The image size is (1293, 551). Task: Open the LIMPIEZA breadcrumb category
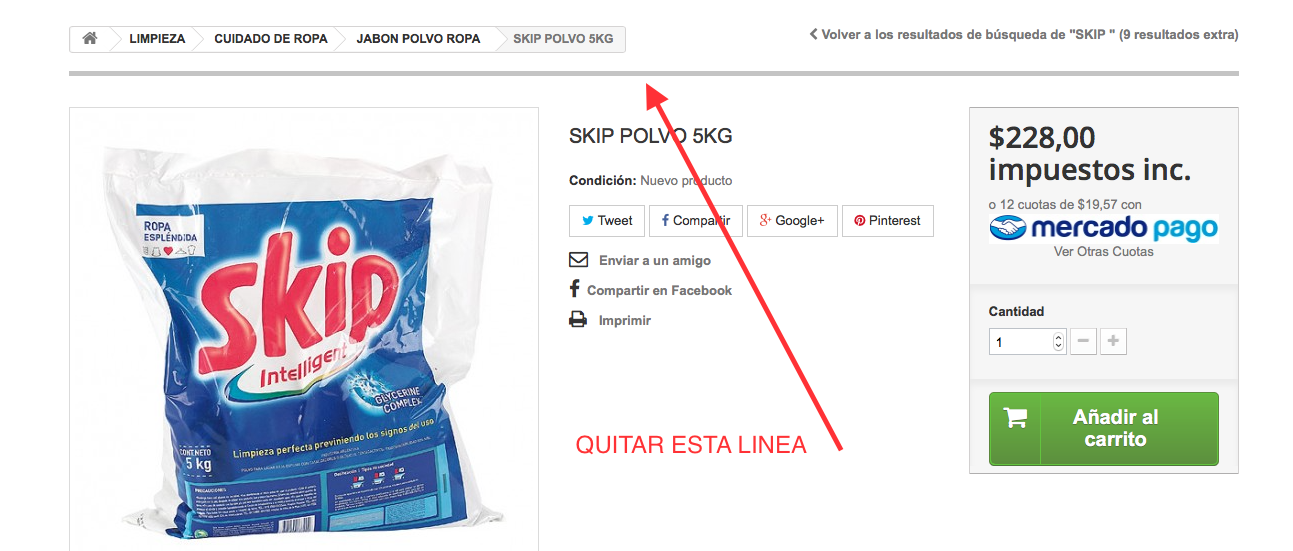157,39
